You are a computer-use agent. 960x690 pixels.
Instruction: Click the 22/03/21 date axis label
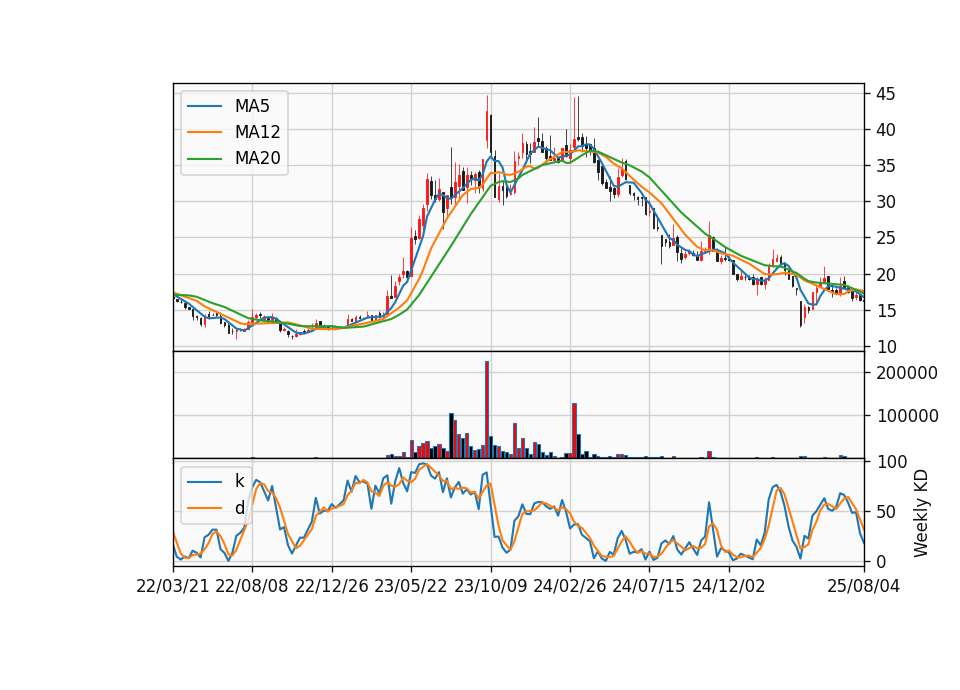point(173,586)
